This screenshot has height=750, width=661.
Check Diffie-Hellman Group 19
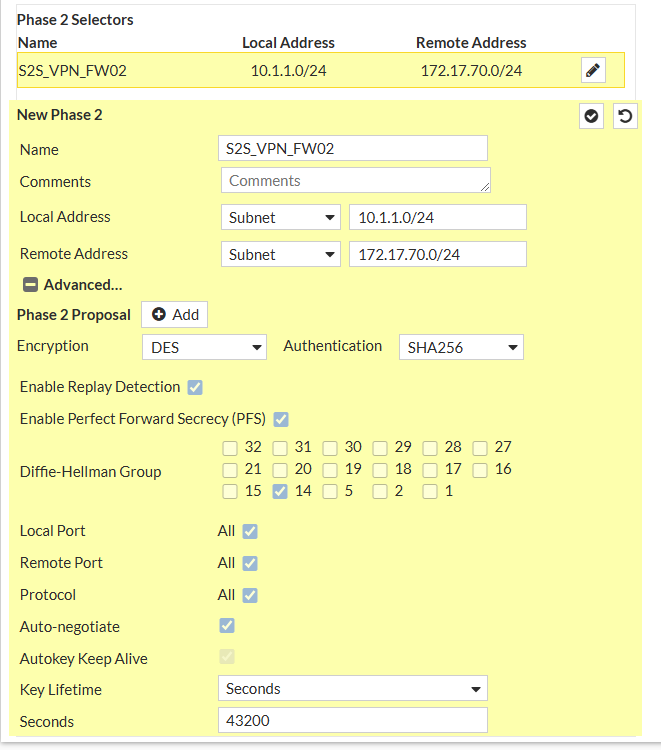(x=330, y=470)
